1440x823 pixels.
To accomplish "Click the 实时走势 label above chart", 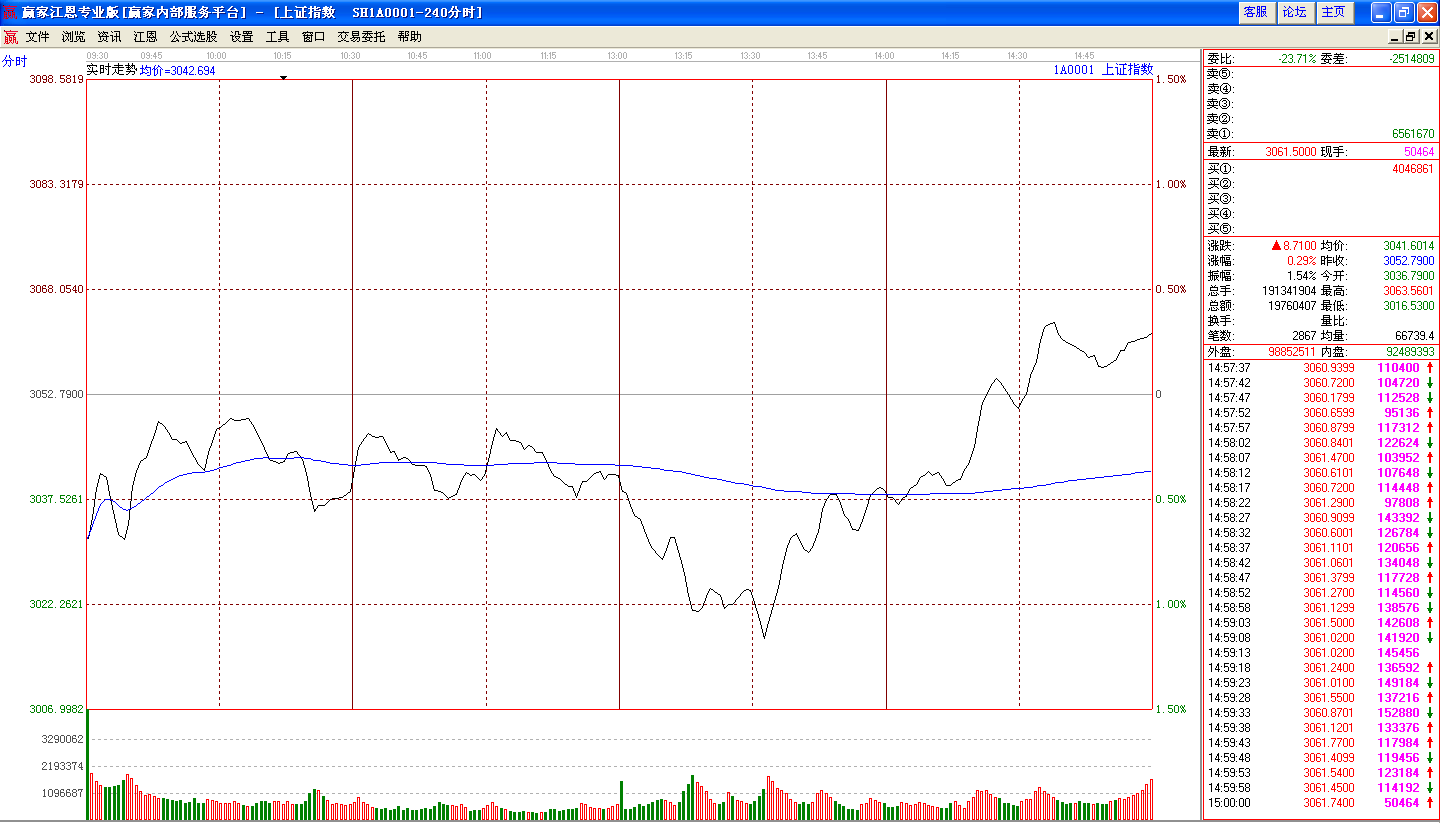I will [112, 70].
